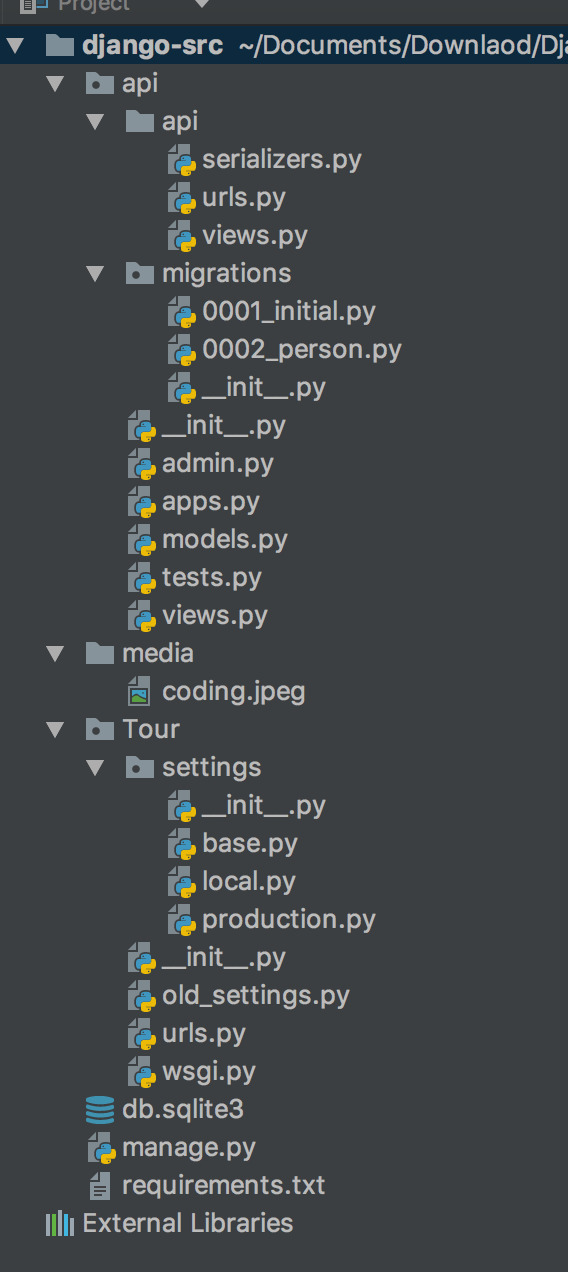Select the file name manage.py

[x=189, y=1148]
